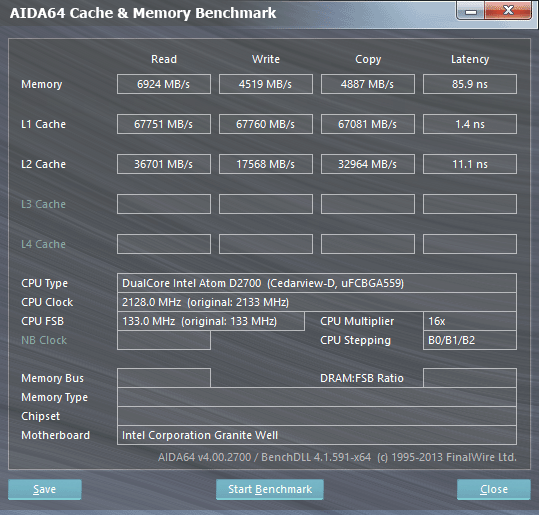Click the empty L4 Cache Copy field
Image resolution: width=539 pixels, height=515 pixels.
(x=368, y=244)
